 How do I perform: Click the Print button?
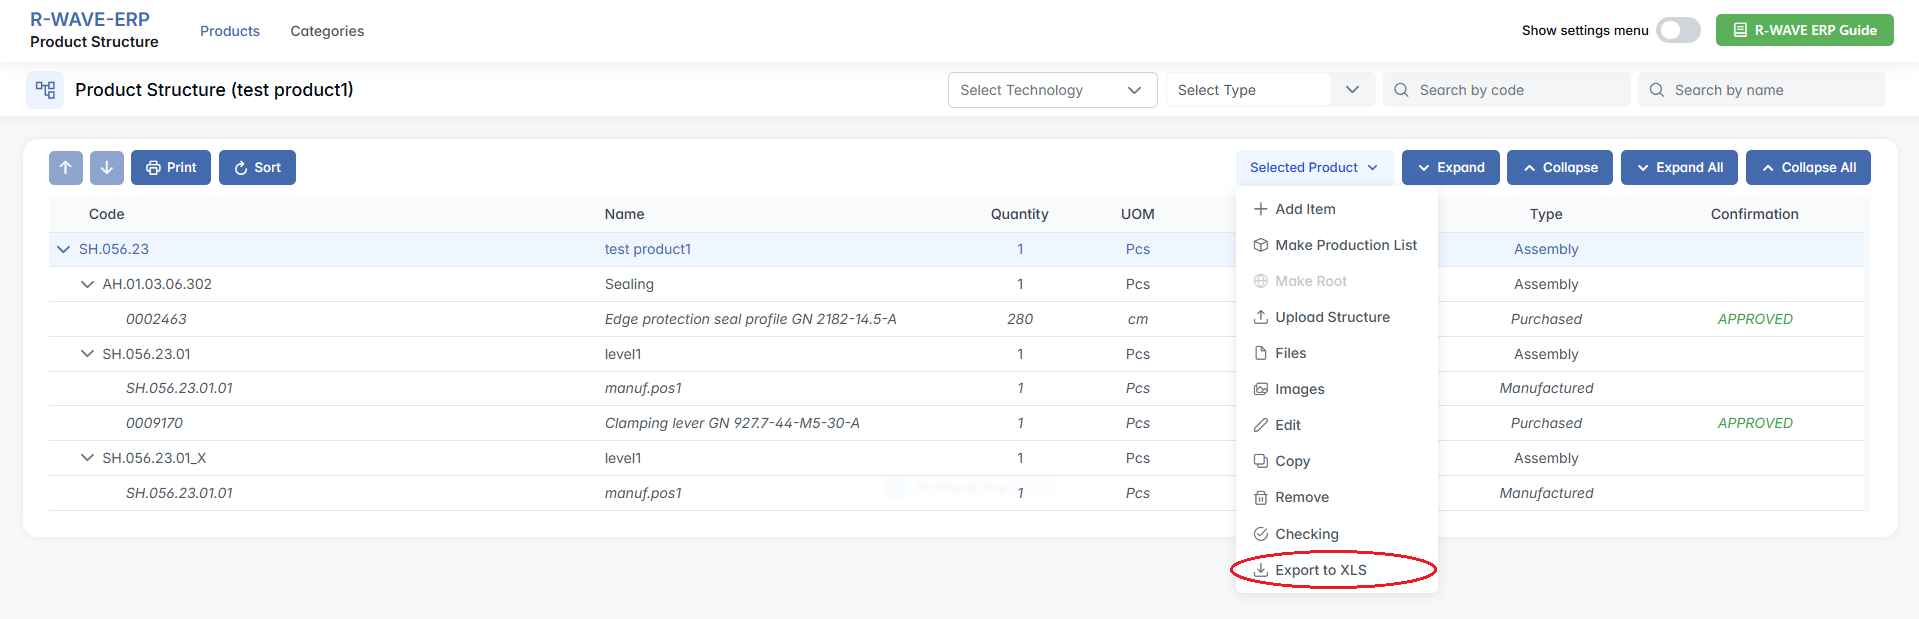click(171, 168)
